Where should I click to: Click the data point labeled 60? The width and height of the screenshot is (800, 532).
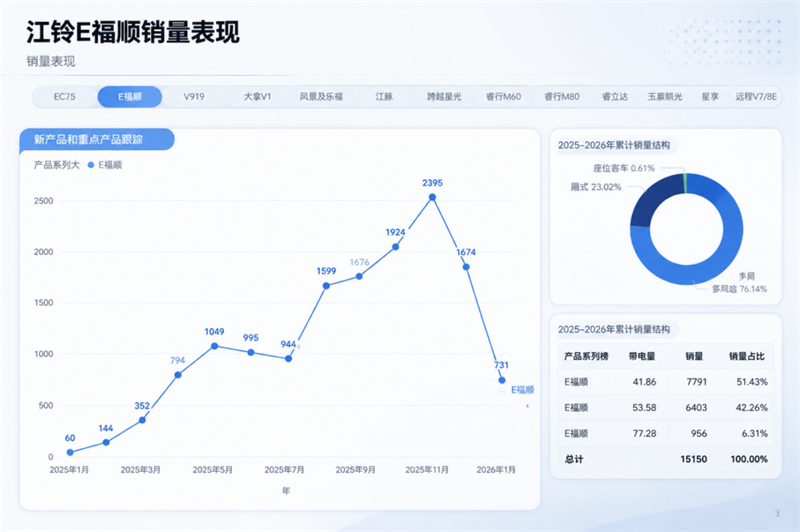tap(70, 452)
